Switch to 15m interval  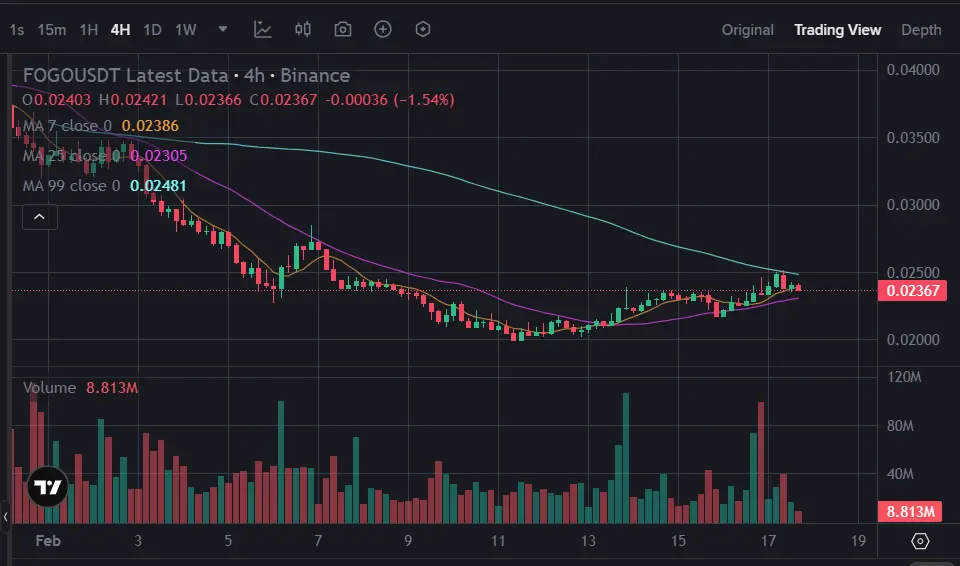pyautogui.click(x=51, y=29)
